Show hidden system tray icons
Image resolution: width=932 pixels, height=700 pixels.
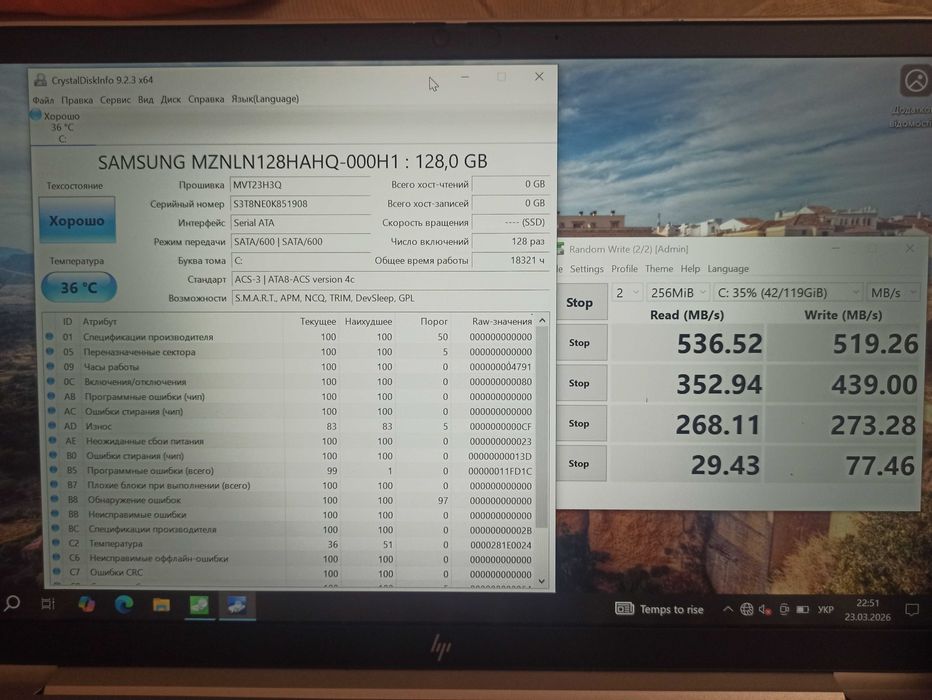pos(727,609)
